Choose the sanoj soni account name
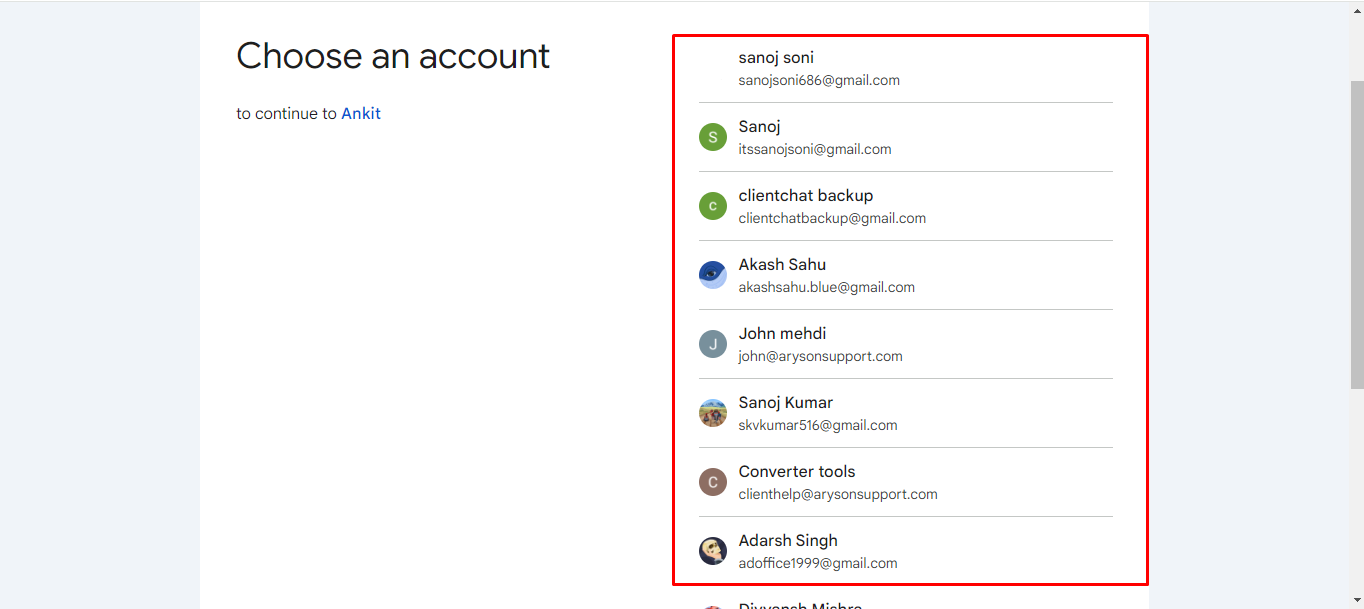This screenshot has height=609, width=1364. (x=776, y=58)
